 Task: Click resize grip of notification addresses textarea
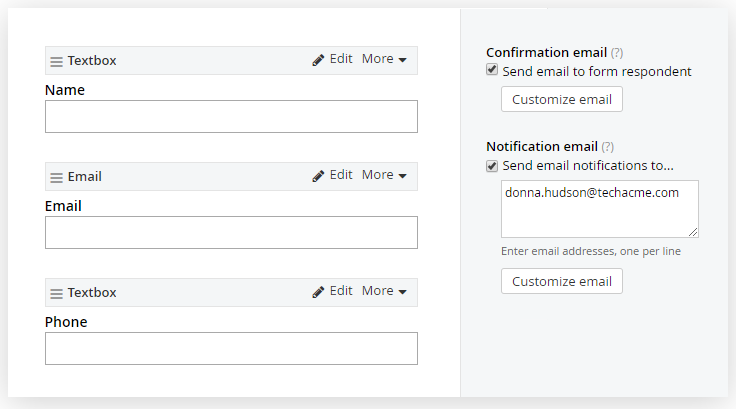(693, 232)
